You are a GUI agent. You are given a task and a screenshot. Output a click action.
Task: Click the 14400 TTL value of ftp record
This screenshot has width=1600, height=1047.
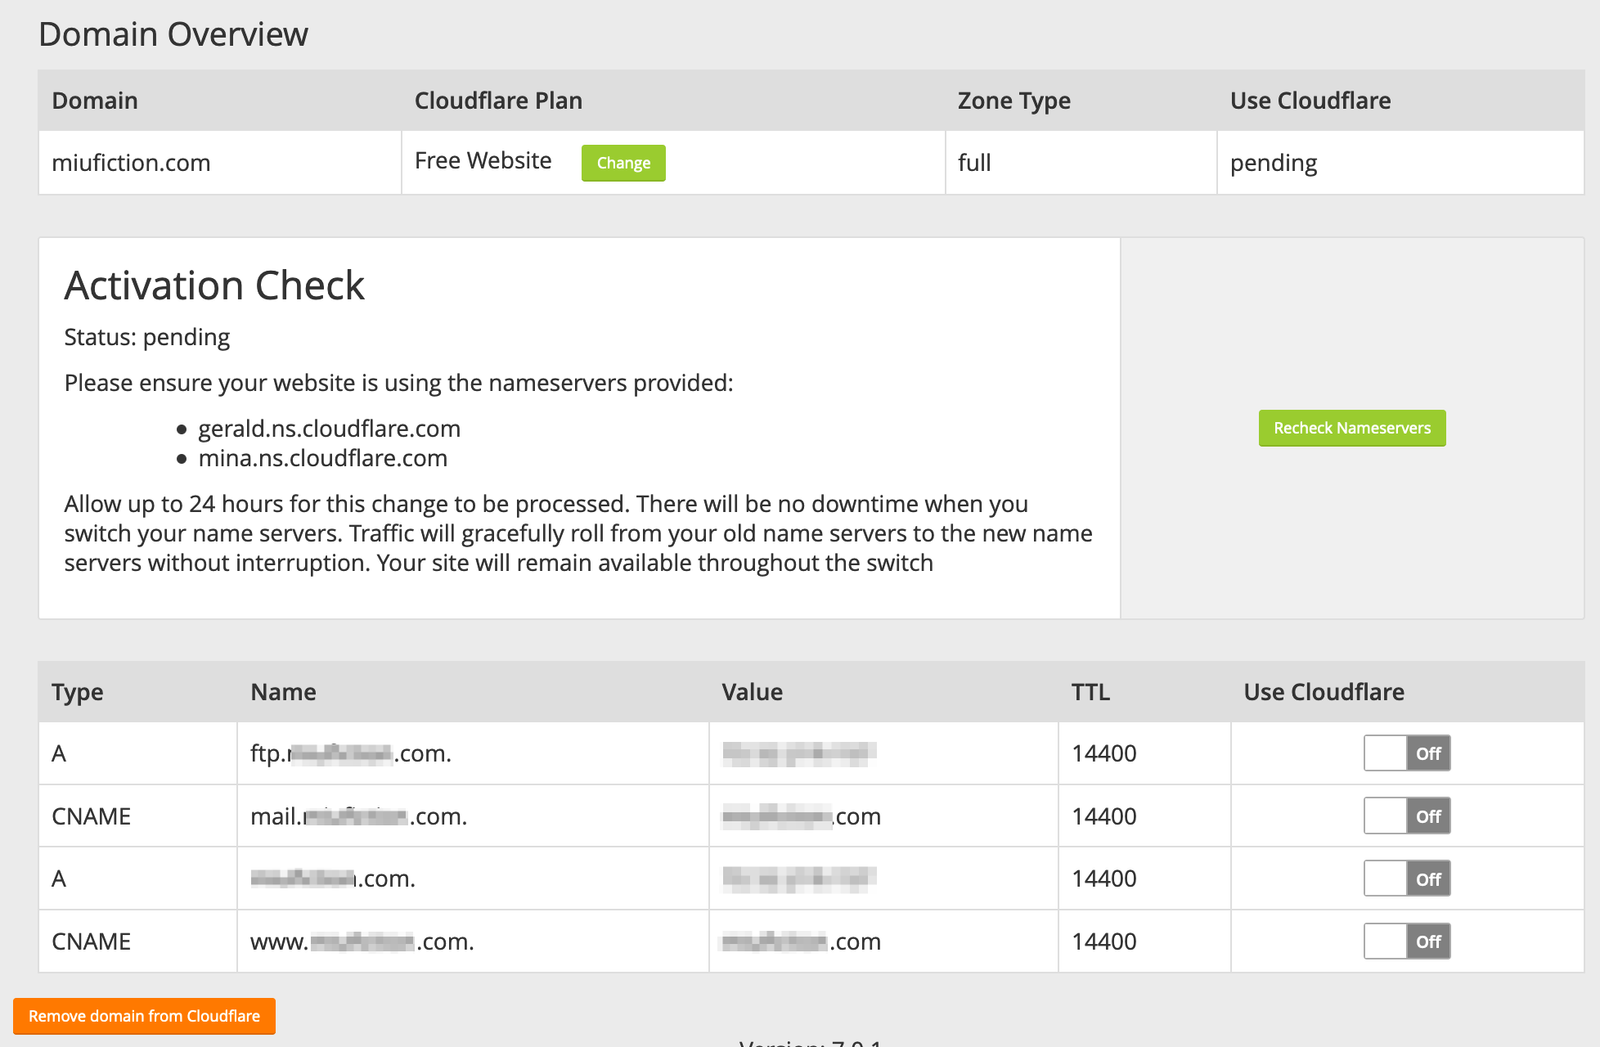pyautogui.click(x=1104, y=753)
